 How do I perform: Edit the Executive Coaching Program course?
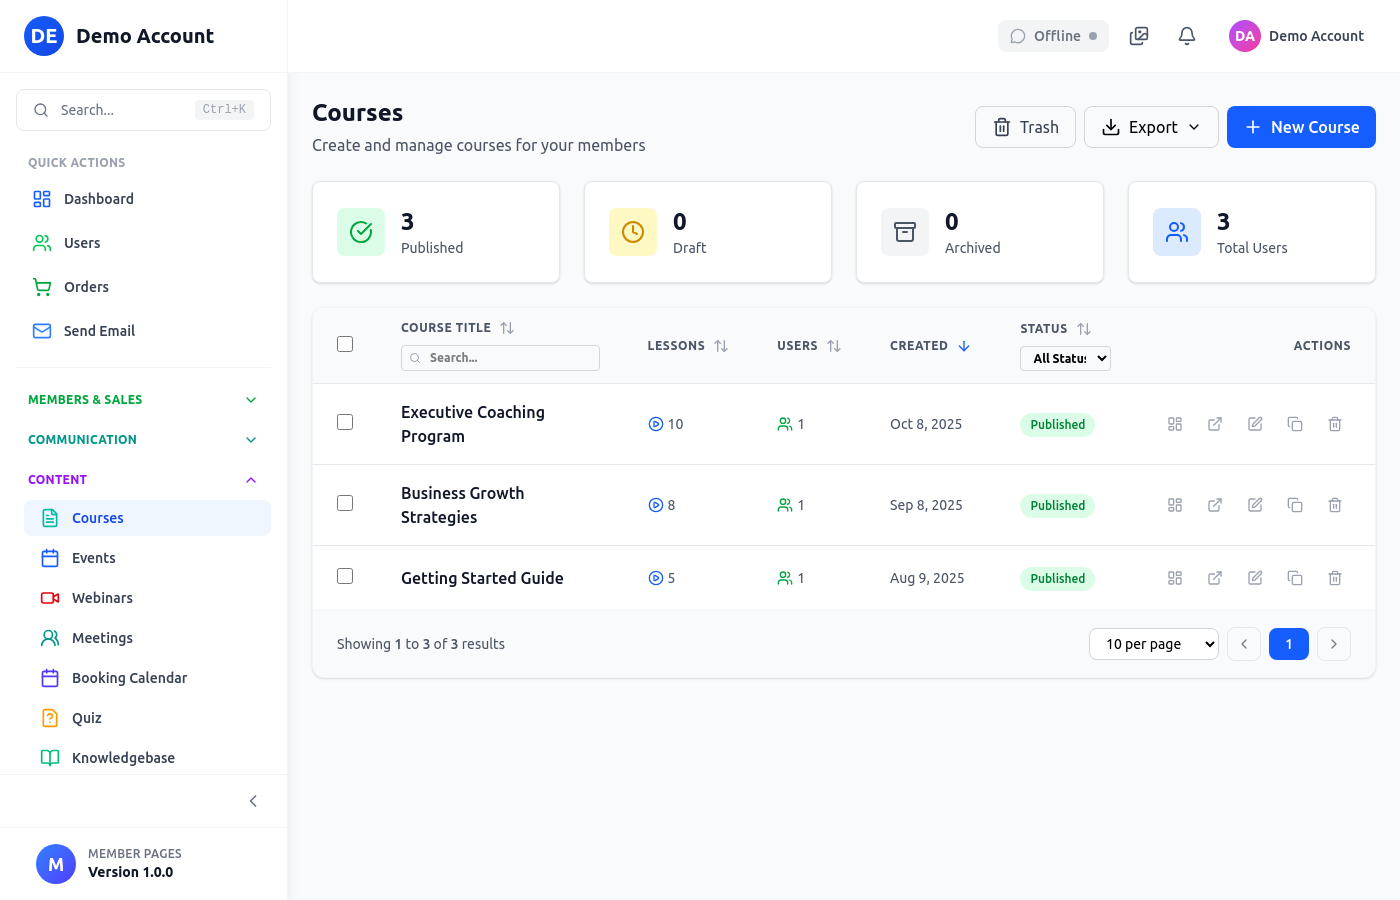coord(1255,424)
